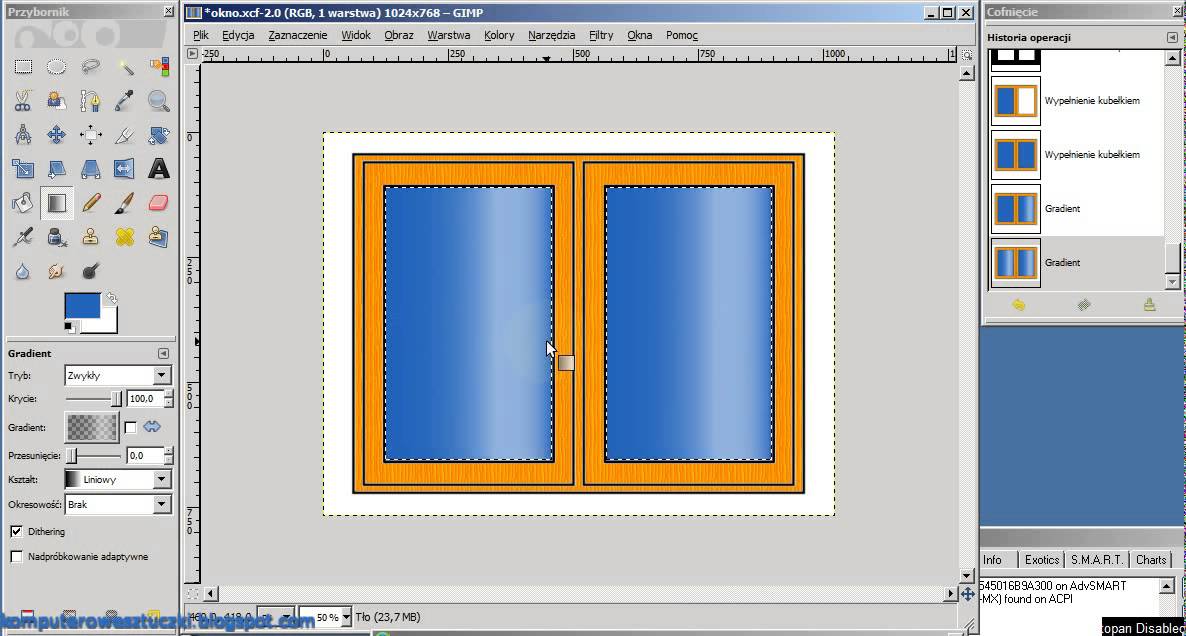
Task: Select the Alignment tool
Action: click(x=91, y=135)
